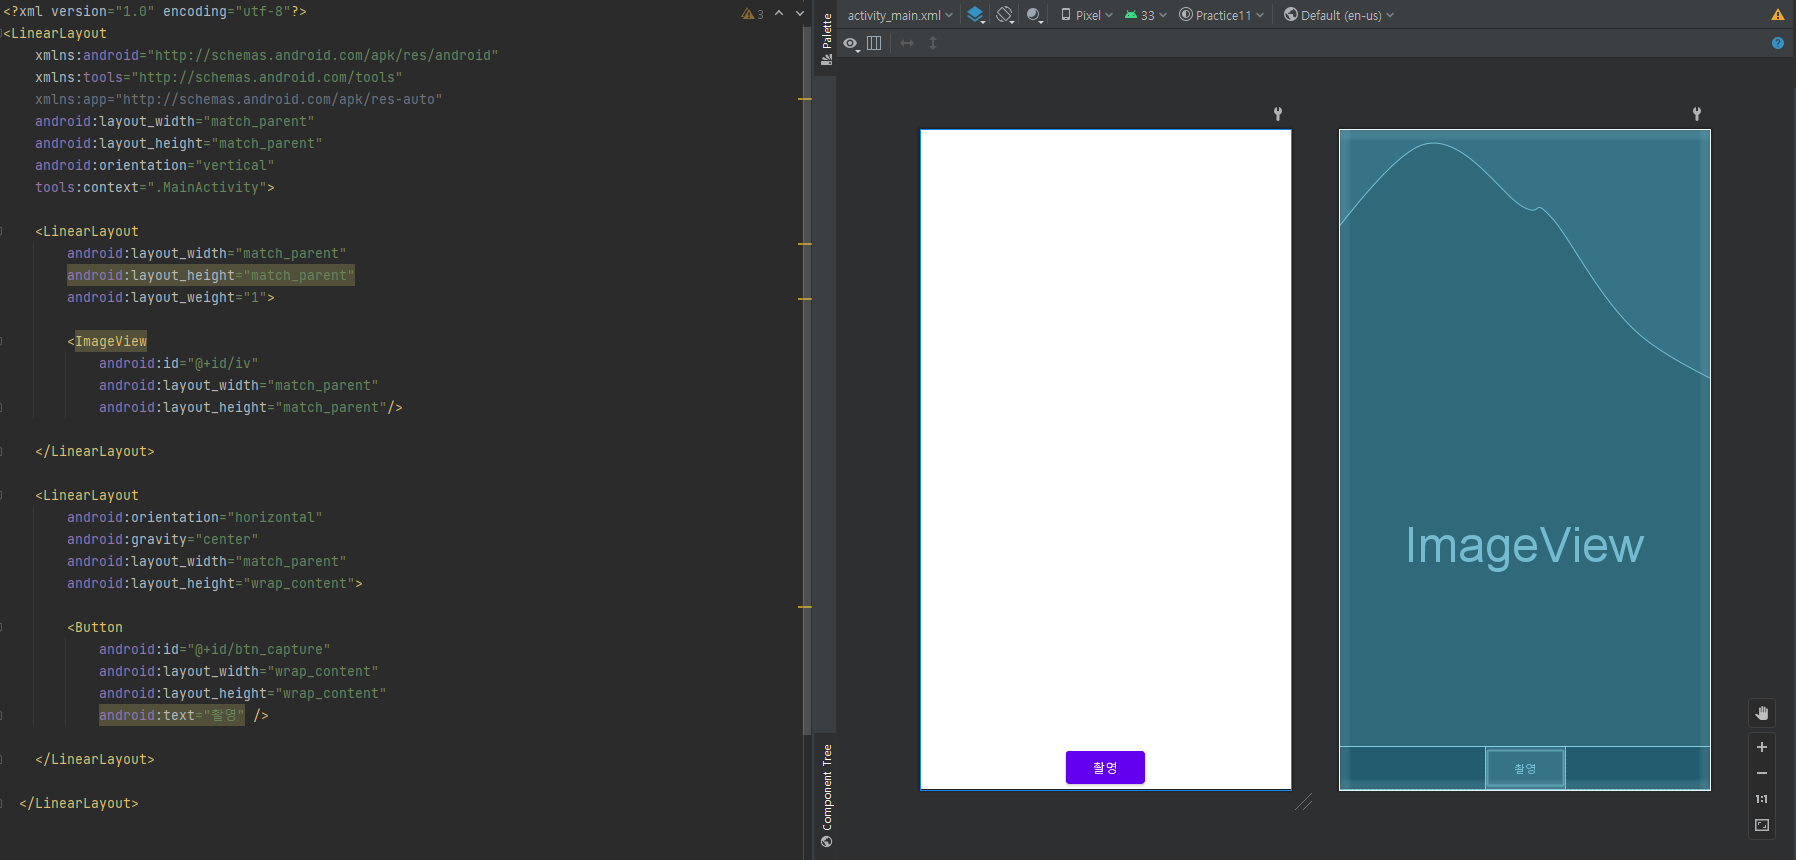The height and width of the screenshot is (860, 1796).
Task: Zoom in with the plus icon
Action: tap(1762, 747)
